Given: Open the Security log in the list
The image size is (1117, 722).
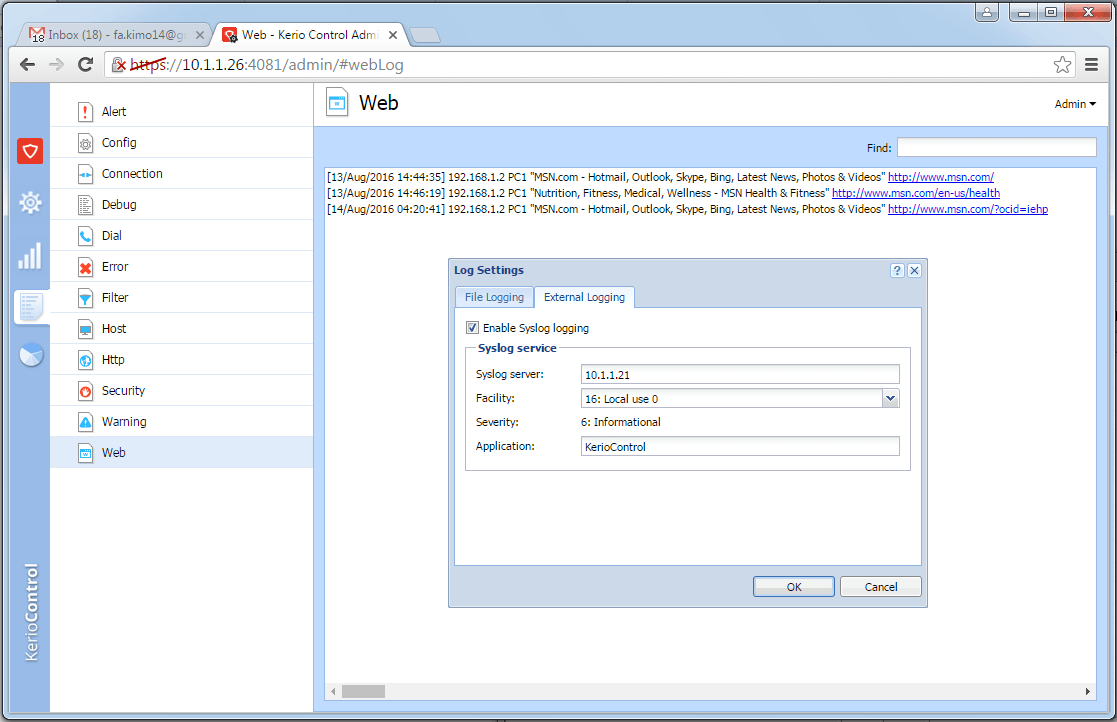Looking at the screenshot, I should click(x=123, y=391).
